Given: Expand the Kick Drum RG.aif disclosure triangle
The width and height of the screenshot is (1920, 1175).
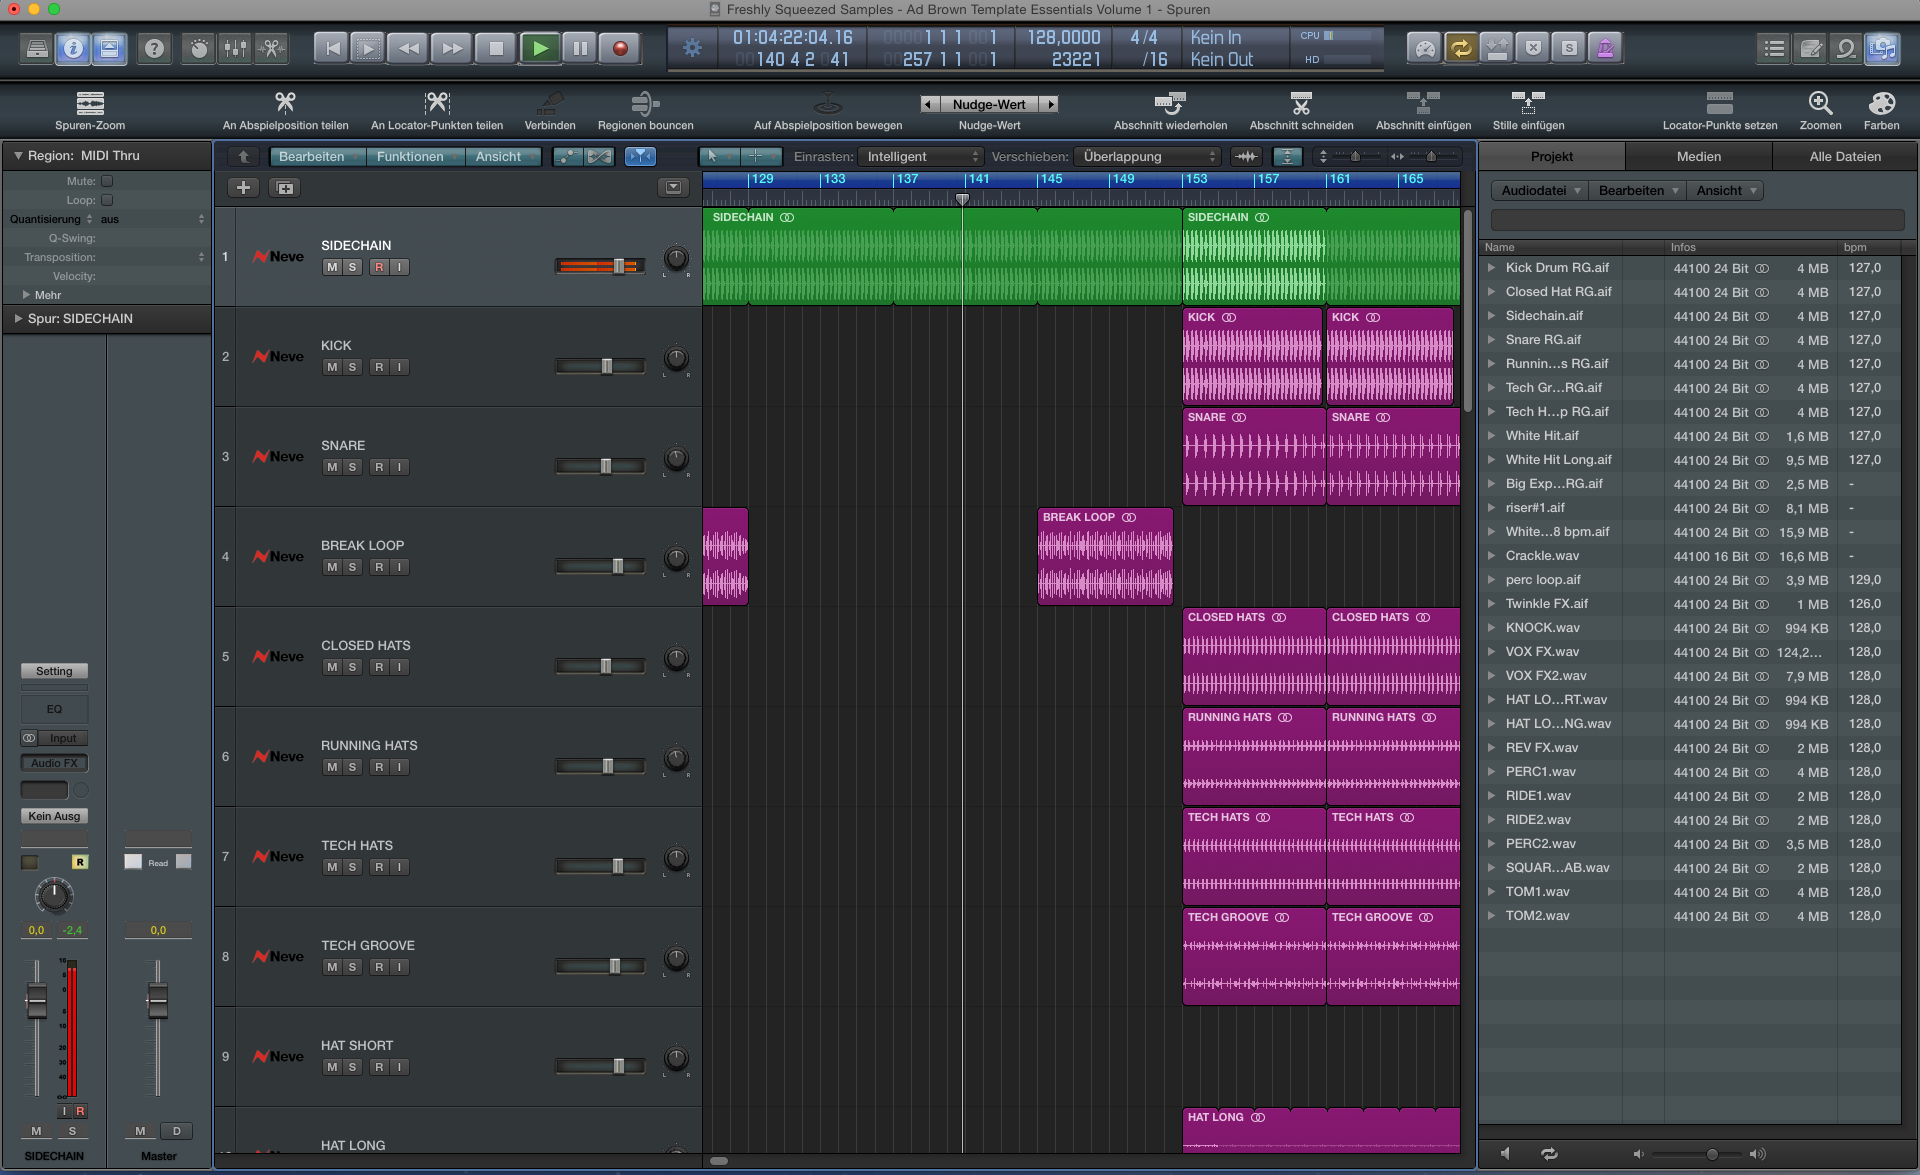Looking at the screenshot, I should (x=1491, y=267).
